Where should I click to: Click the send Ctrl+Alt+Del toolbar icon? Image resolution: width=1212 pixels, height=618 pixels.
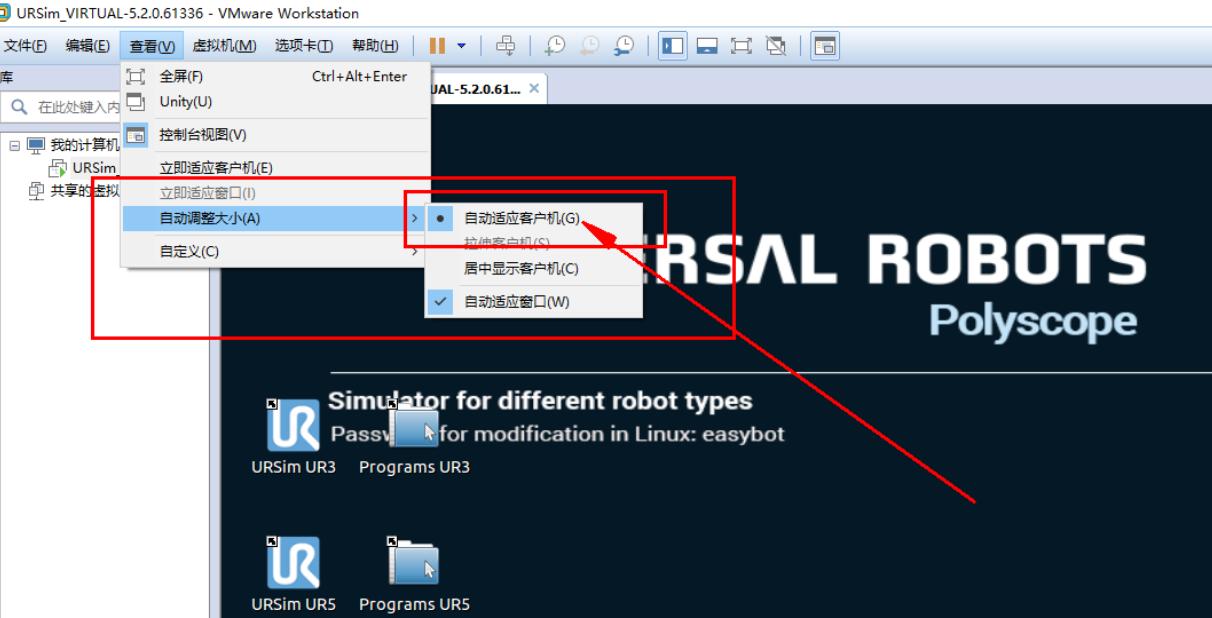(507, 46)
